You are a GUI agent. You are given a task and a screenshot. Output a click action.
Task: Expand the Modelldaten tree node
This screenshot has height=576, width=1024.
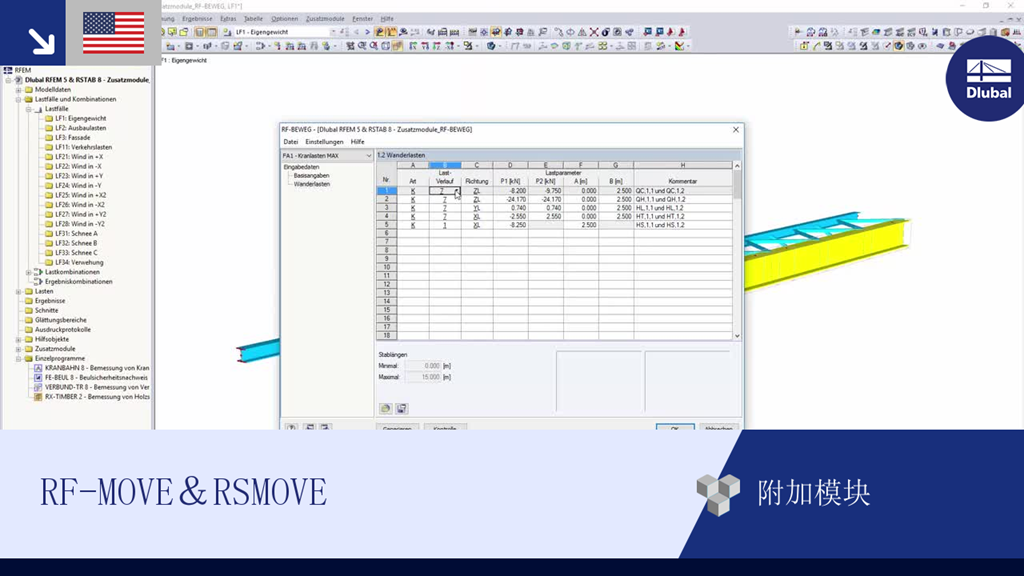tap(19, 89)
